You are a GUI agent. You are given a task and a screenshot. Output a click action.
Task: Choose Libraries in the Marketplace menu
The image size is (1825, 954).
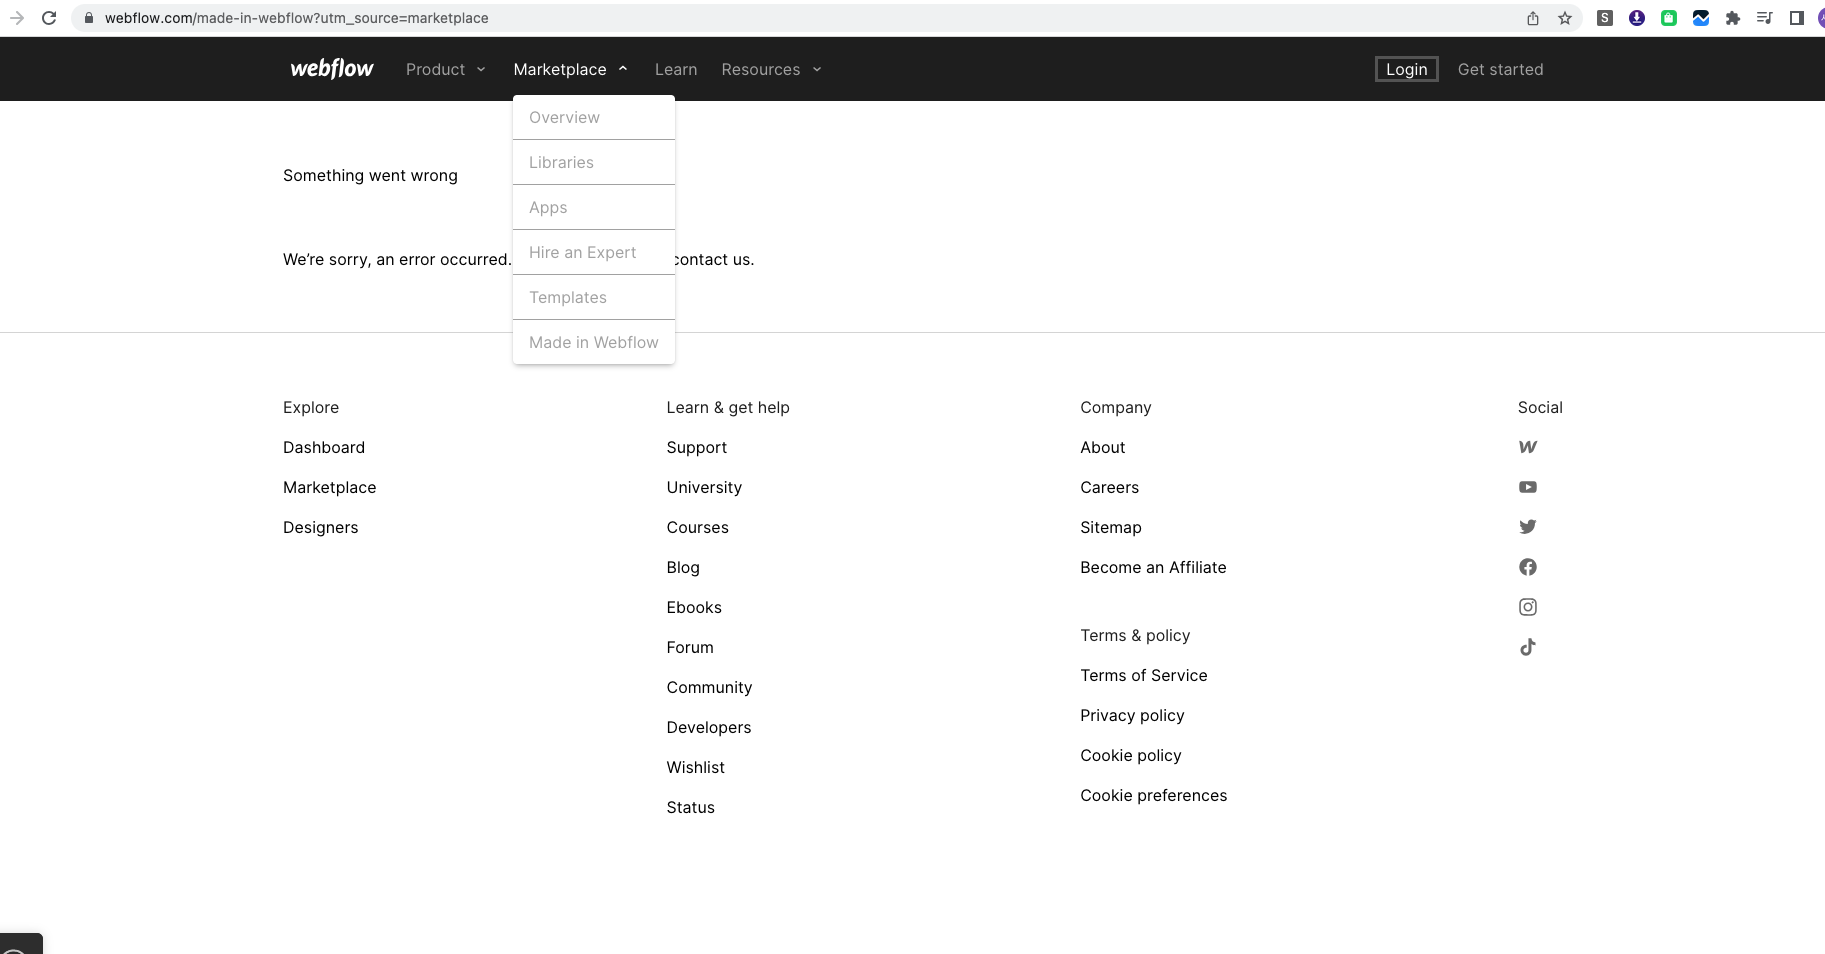point(594,163)
